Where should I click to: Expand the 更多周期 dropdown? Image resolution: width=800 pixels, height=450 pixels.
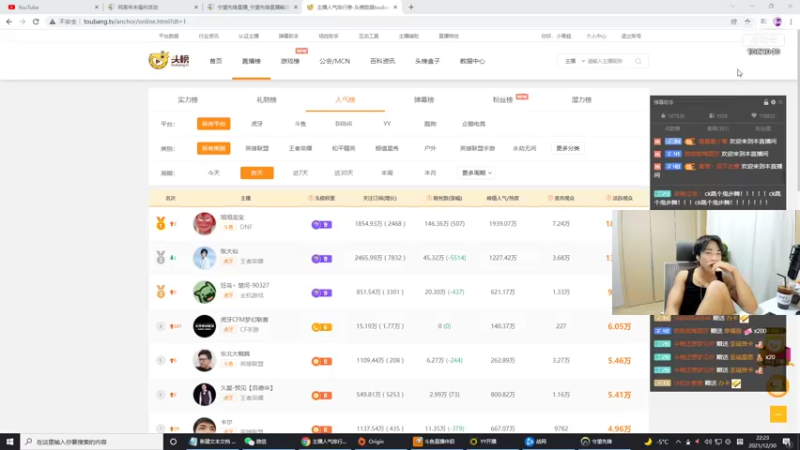pos(477,173)
